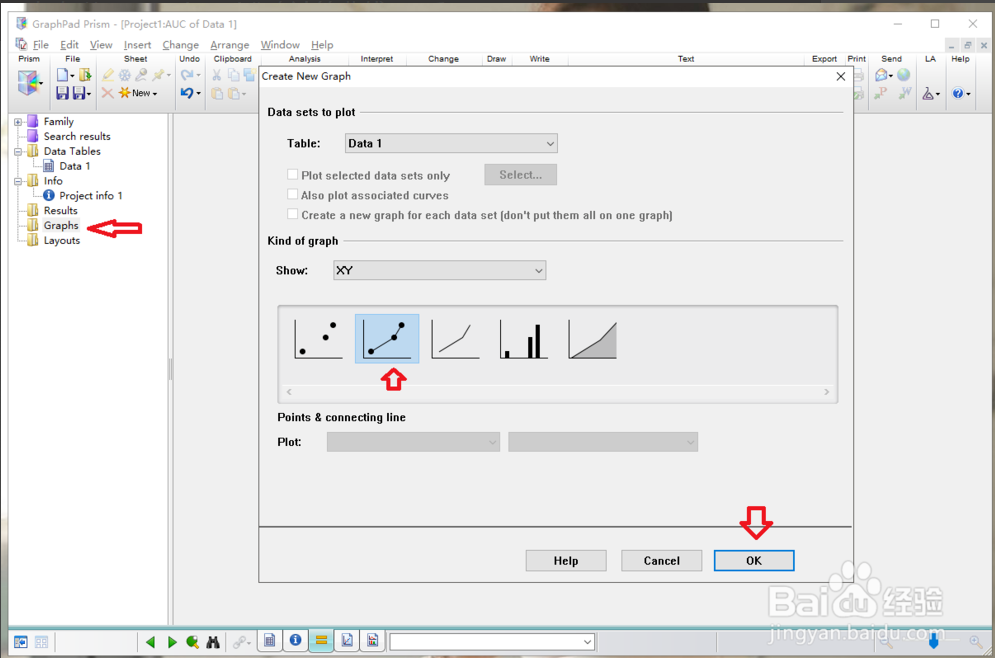The height and width of the screenshot is (658, 995).
Task: Check Also plot associated curves
Action: click(x=293, y=194)
